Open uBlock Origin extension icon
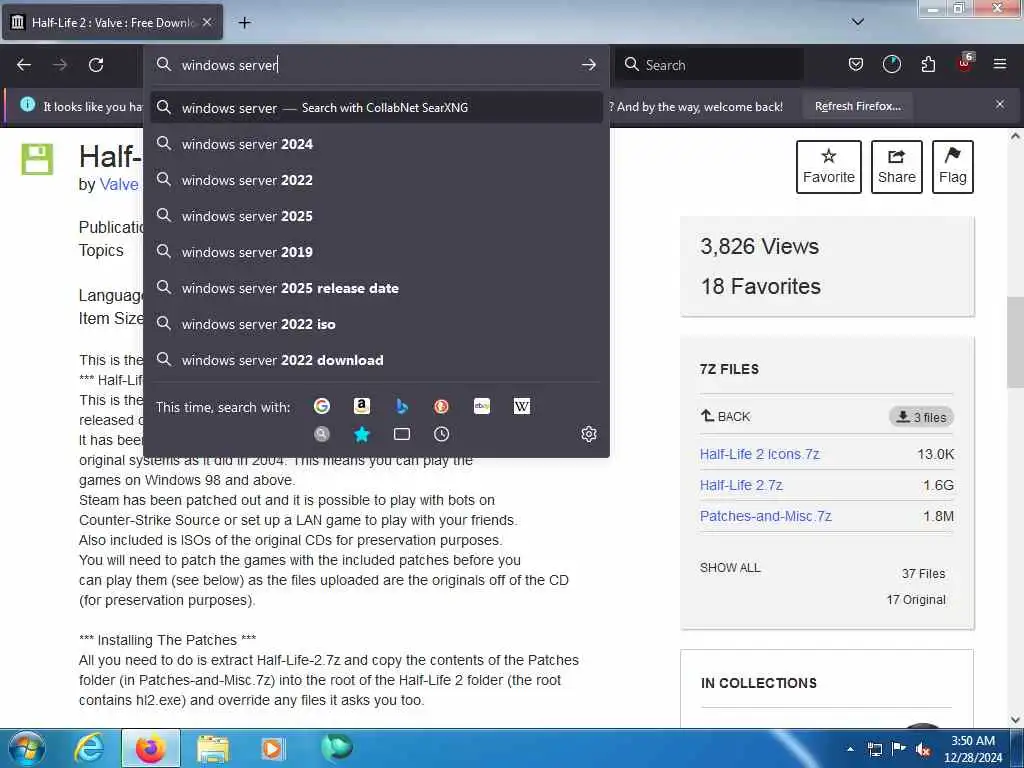The width and height of the screenshot is (1024, 768). point(965,63)
